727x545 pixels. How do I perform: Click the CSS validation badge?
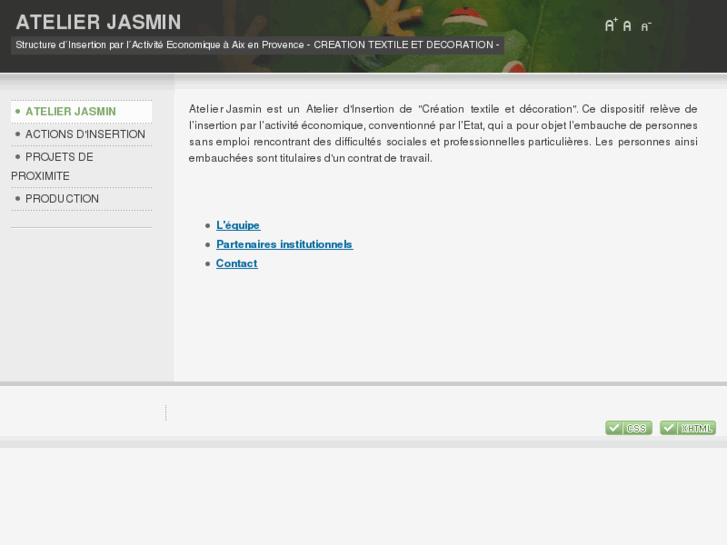629,428
